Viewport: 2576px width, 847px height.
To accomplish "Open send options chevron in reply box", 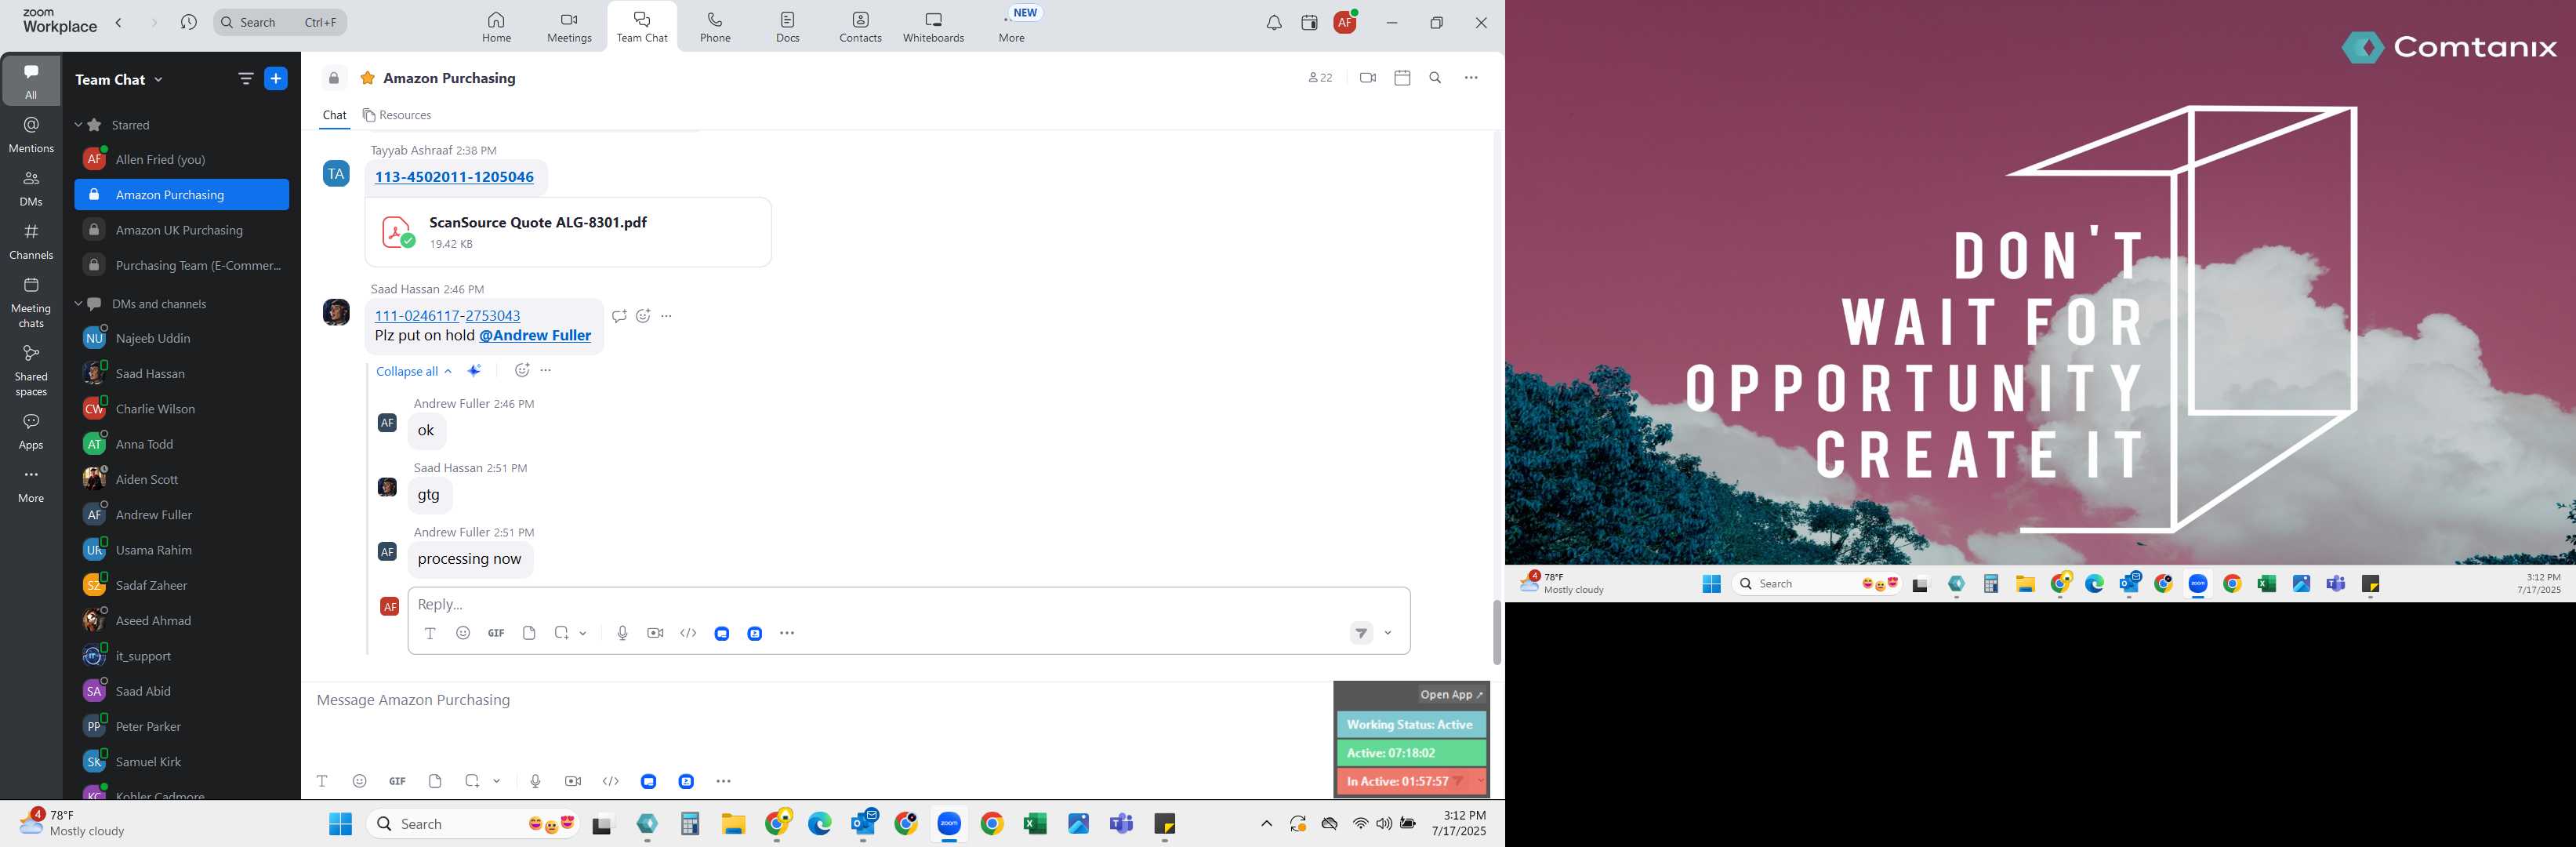I will (x=1388, y=633).
